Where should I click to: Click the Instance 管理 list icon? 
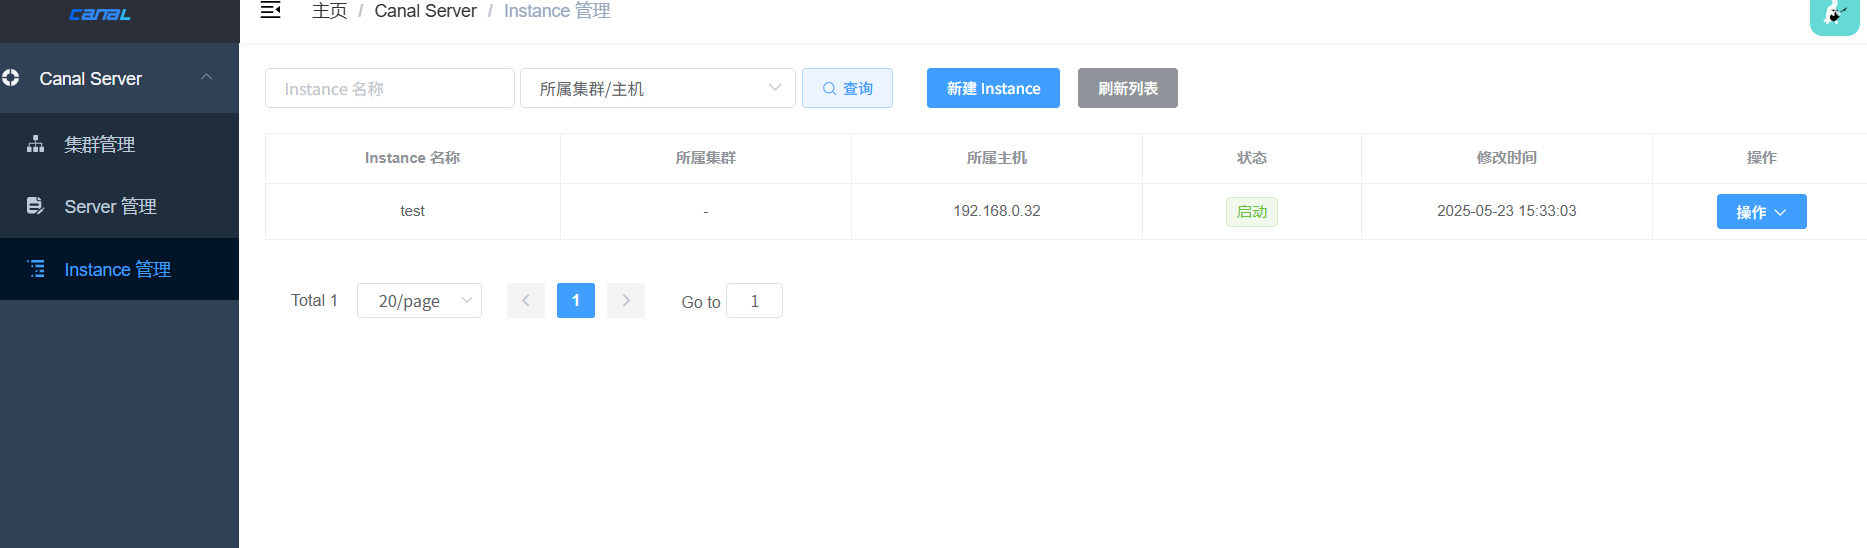tap(36, 269)
